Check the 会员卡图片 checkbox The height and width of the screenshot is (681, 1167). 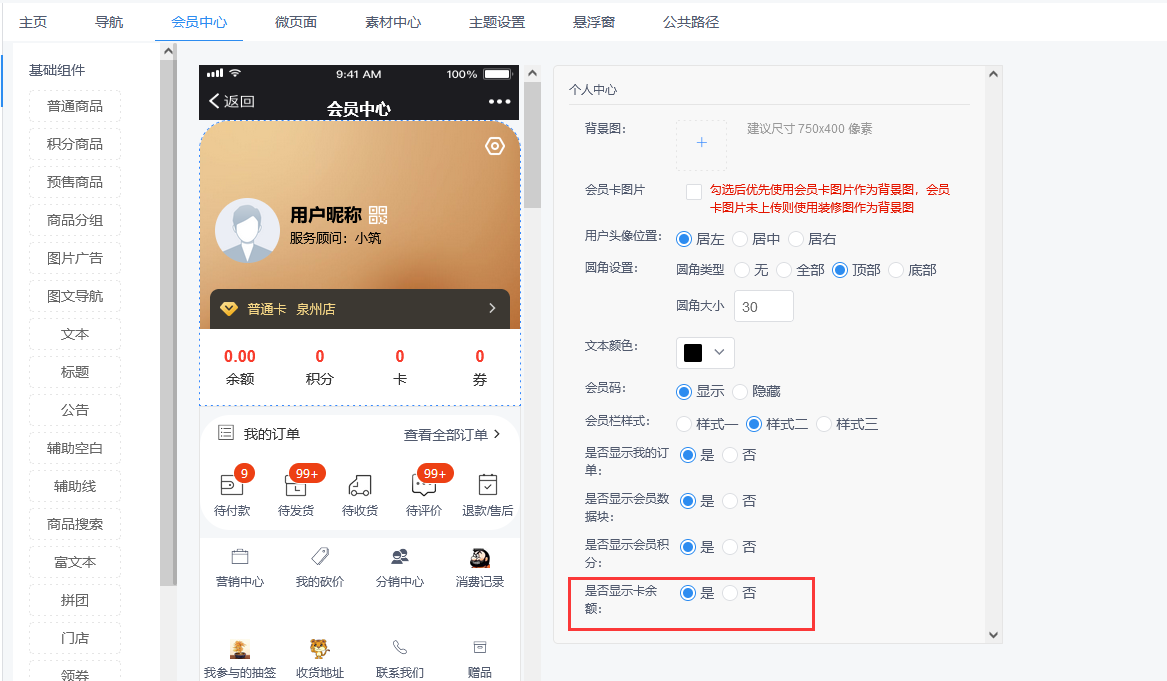(694, 191)
